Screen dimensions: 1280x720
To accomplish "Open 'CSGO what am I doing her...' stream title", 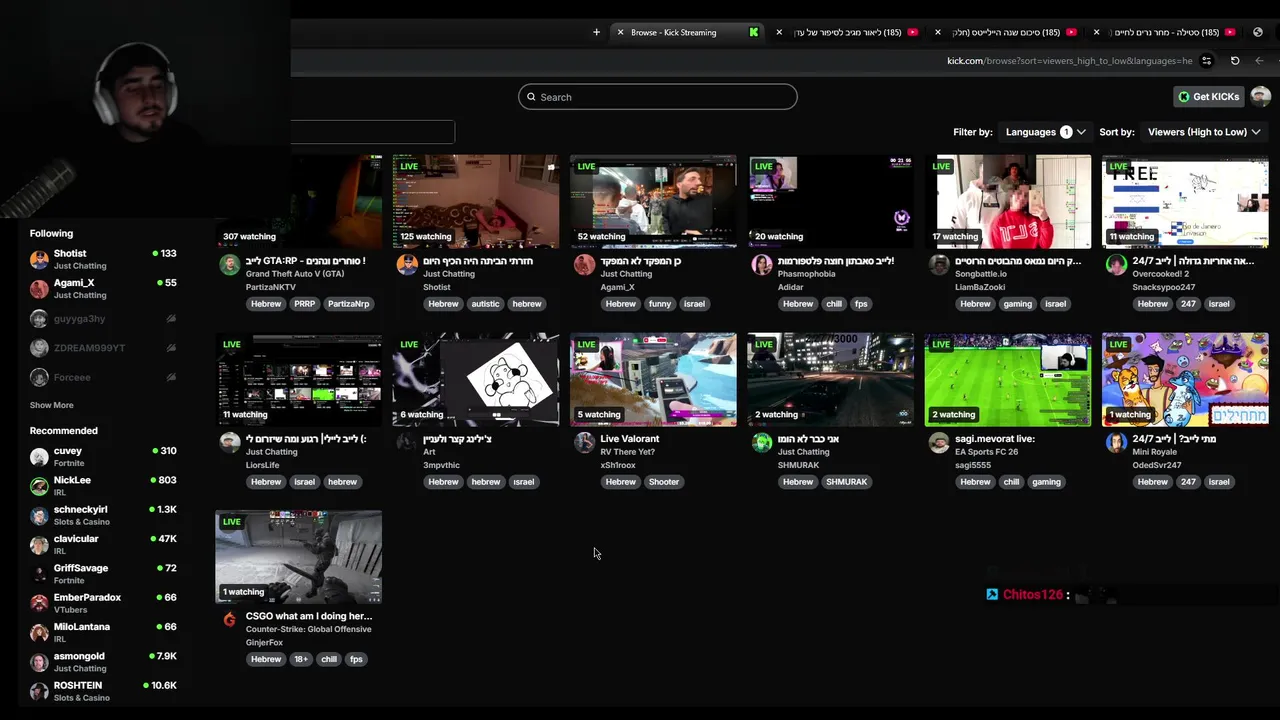I will 309,616.
